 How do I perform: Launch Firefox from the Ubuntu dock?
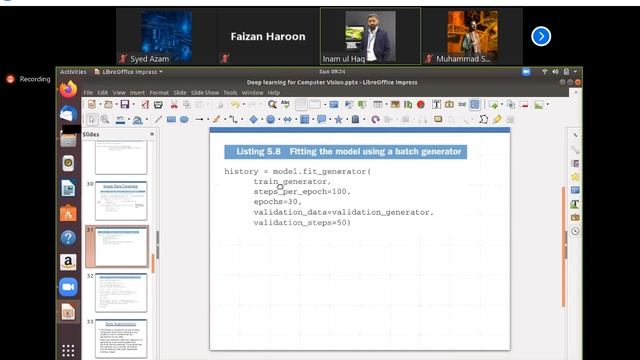pyautogui.click(x=68, y=89)
